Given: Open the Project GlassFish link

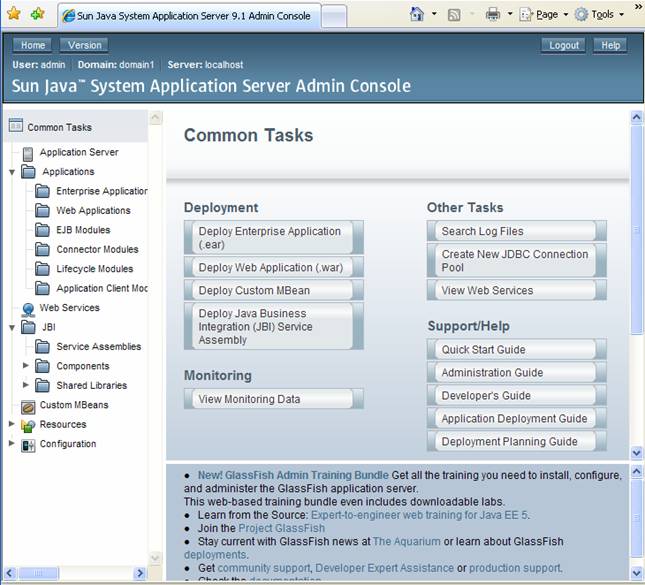Looking at the screenshot, I should click(281, 528).
